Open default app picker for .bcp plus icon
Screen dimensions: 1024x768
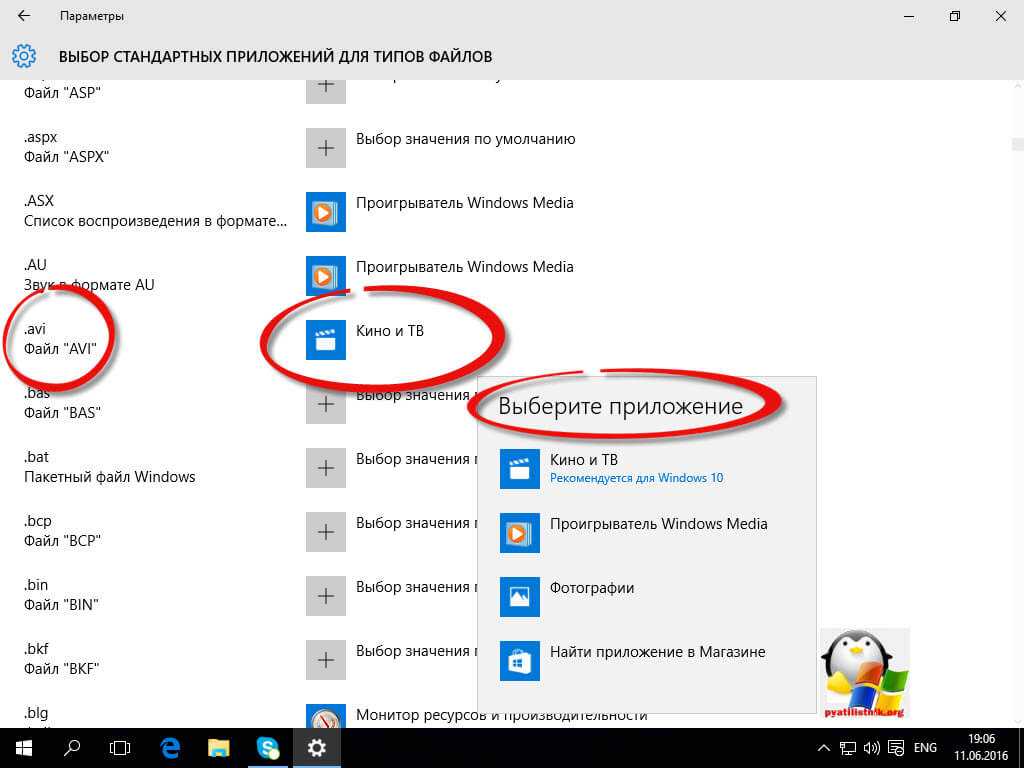(325, 532)
